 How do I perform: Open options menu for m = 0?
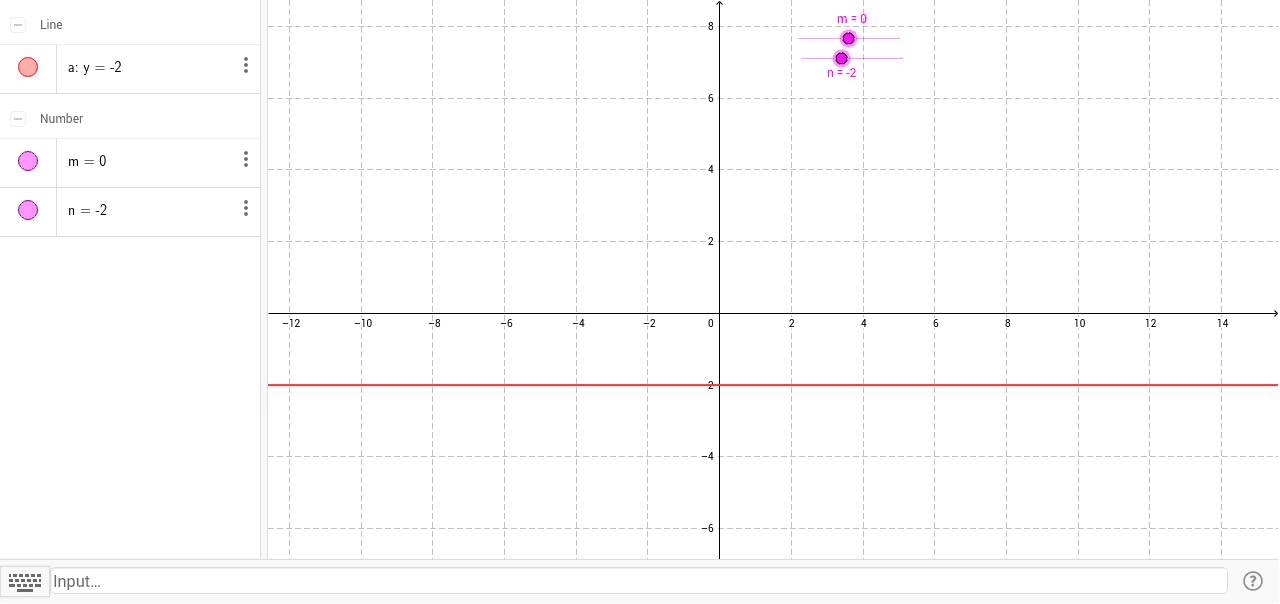tap(245, 160)
